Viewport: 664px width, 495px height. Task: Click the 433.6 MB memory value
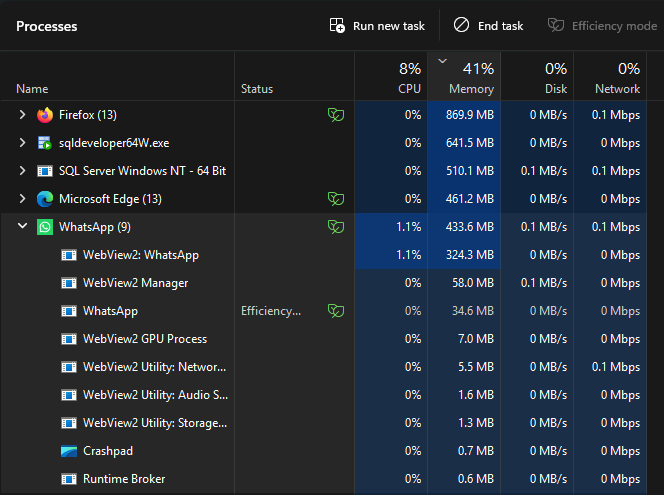click(x=470, y=227)
